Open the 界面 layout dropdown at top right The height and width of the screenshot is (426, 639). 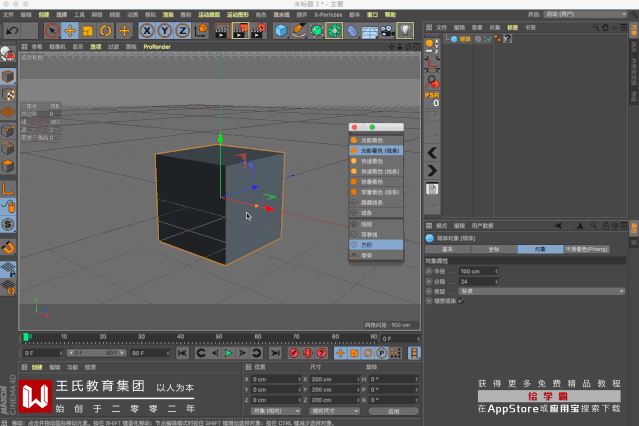pyautogui.click(x=585, y=14)
